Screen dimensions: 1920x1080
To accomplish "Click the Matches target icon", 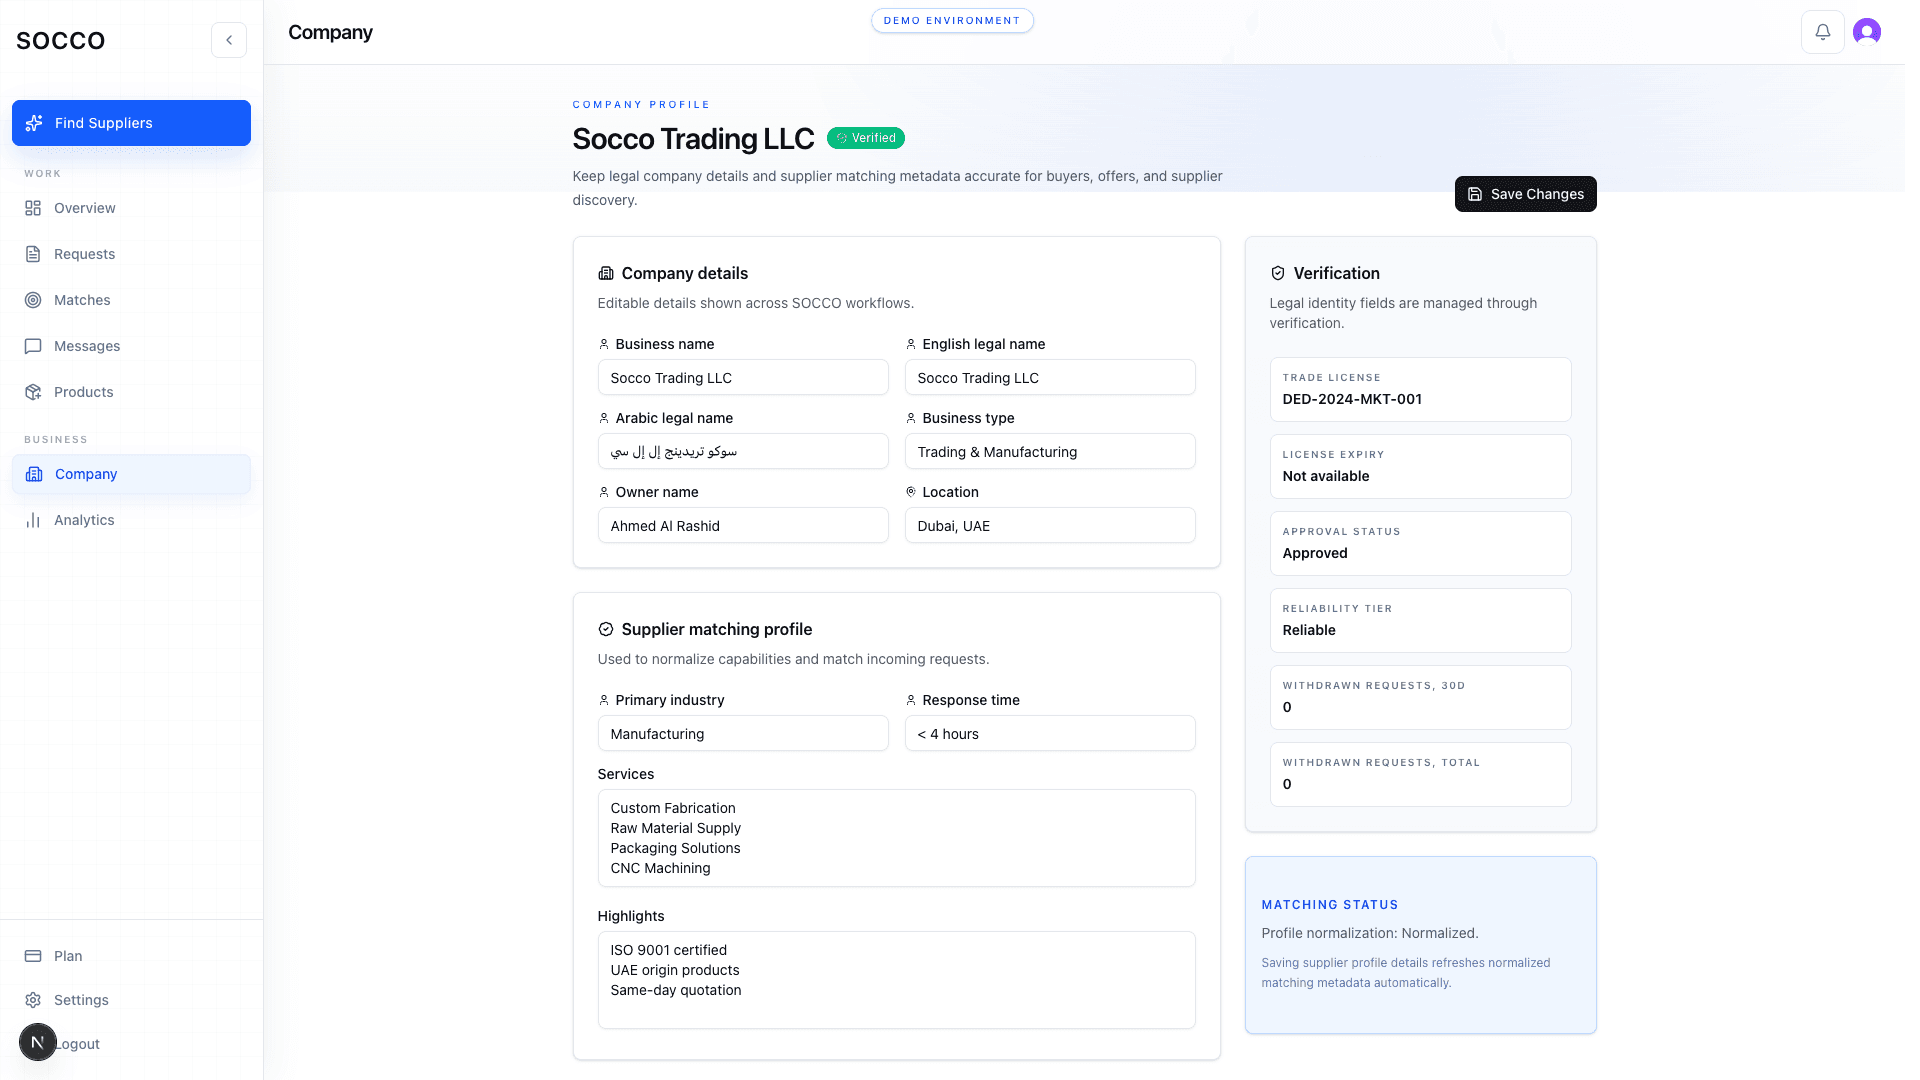I will coord(33,300).
